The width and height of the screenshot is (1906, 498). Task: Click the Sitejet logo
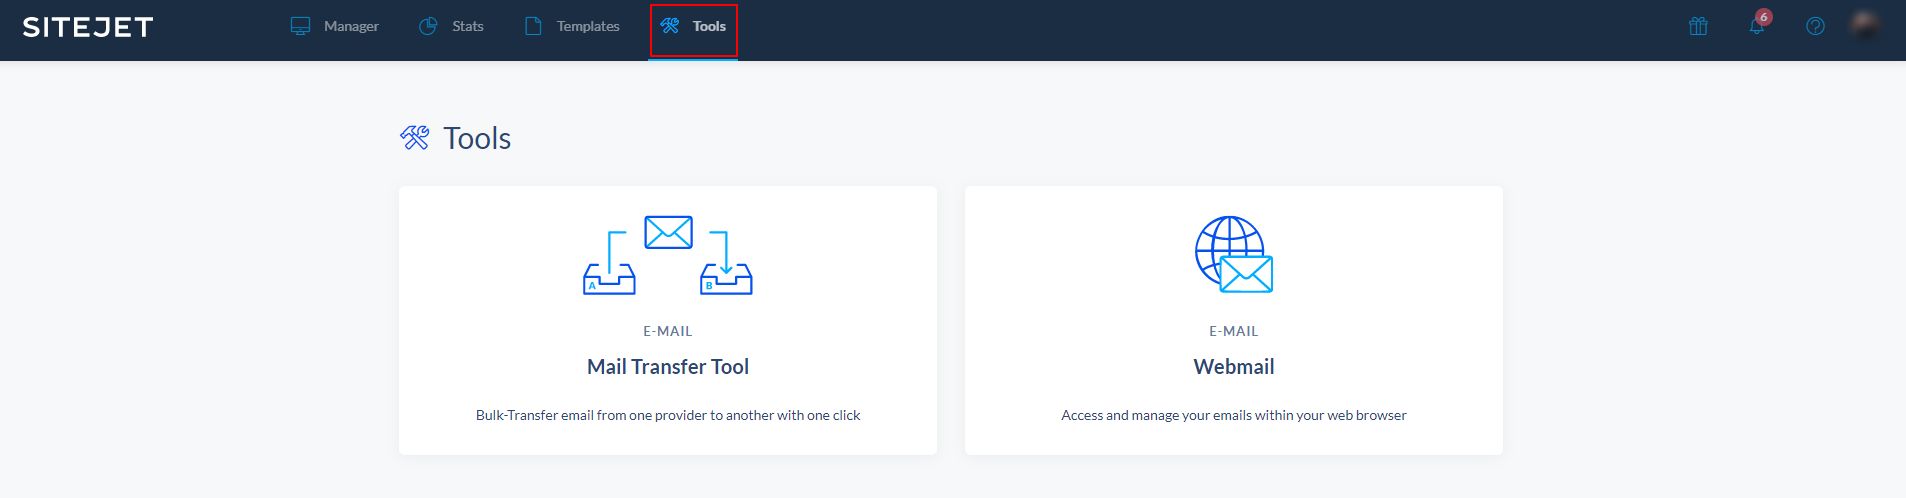coord(88,27)
